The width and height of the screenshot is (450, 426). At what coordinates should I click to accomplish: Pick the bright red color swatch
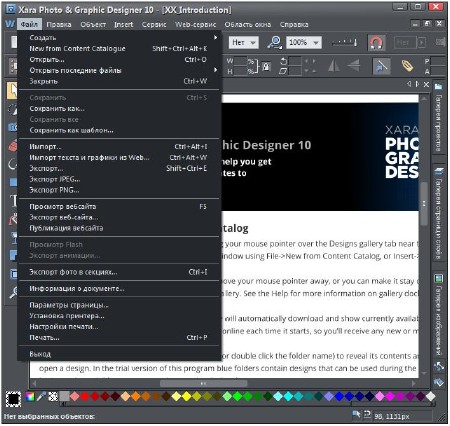point(85,396)
